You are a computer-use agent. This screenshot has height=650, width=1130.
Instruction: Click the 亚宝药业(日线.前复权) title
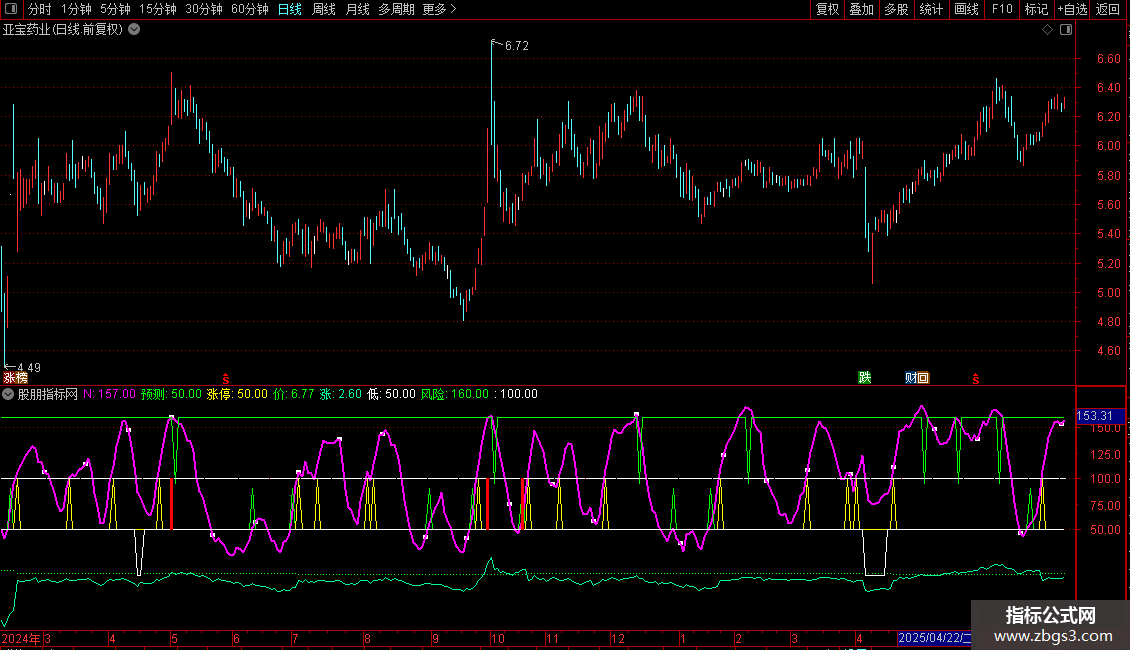63,30
